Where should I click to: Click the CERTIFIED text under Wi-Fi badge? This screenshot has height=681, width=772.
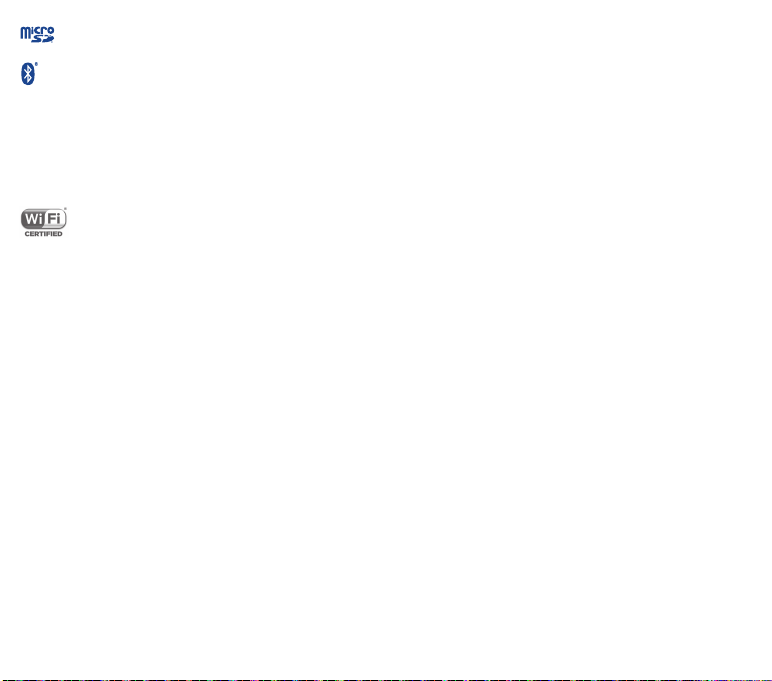click(x=43, y=234)
